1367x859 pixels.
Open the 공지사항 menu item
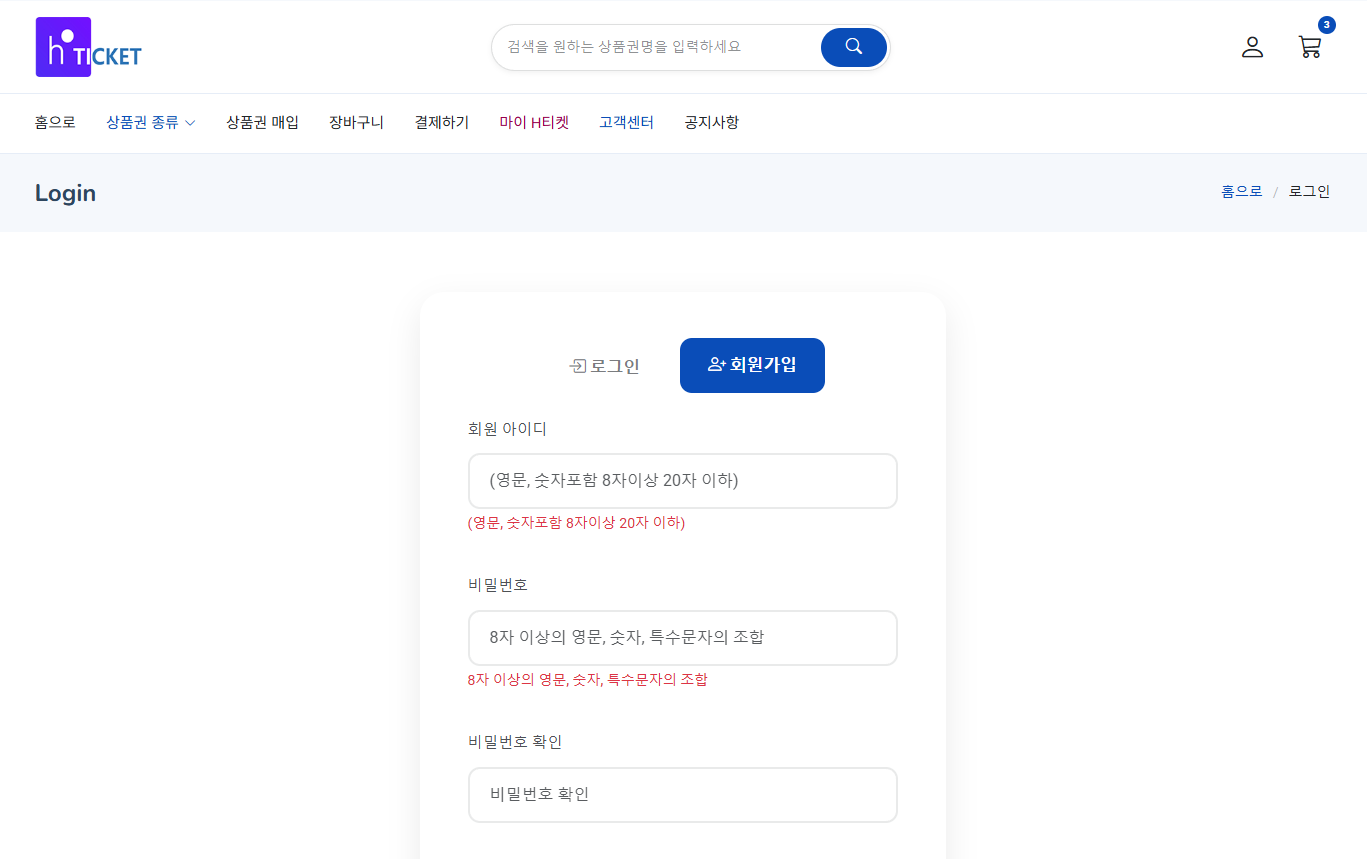tap(712, 123)
